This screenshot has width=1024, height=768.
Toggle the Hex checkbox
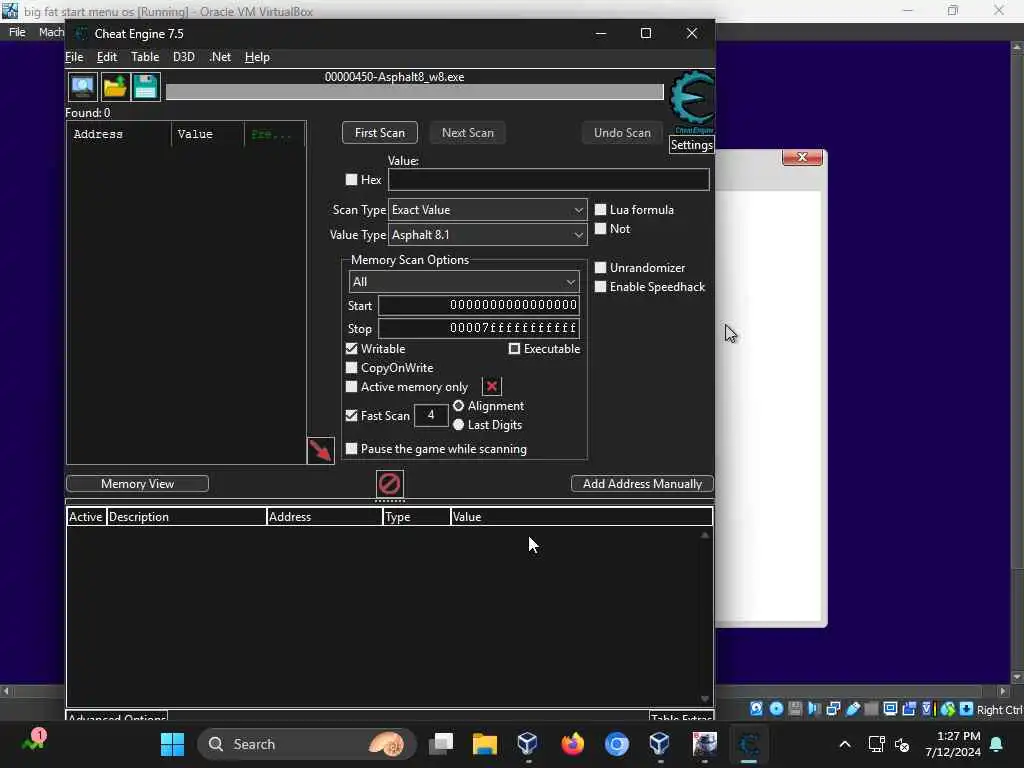tap(351, 180)
